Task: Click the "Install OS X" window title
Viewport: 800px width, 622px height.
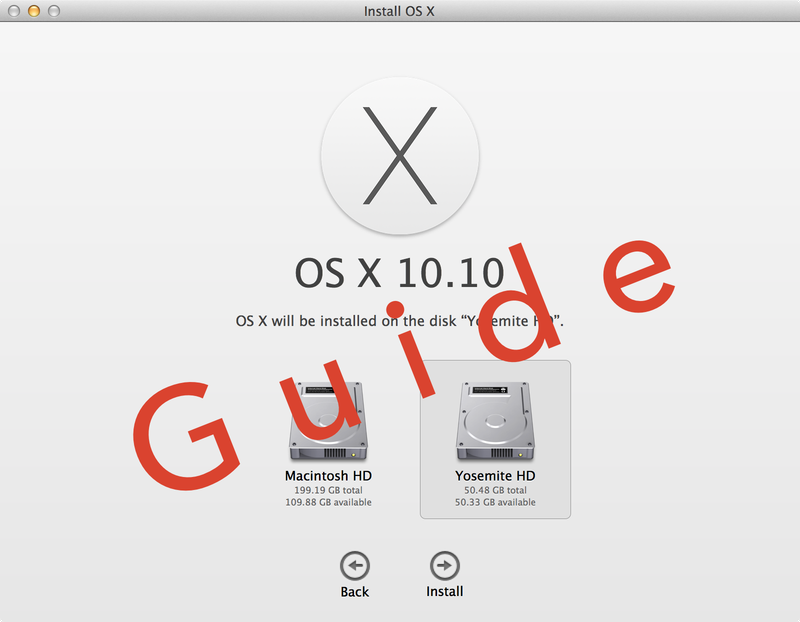Action: pyautogui.click(x=399, y=11)
